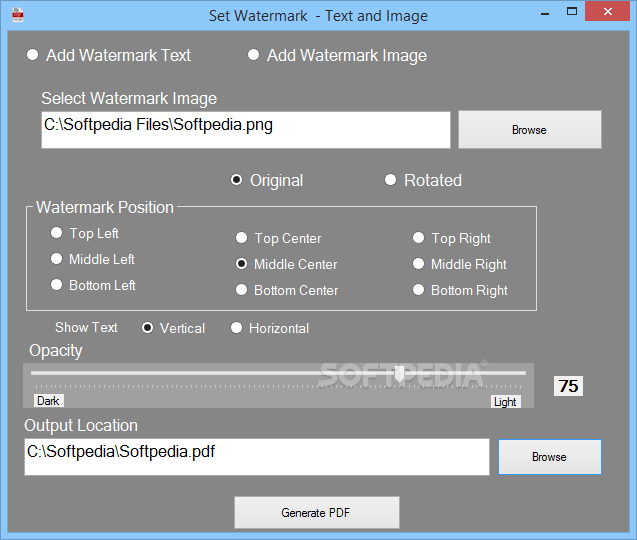Click the 'Show Text' label

point(87,327)
